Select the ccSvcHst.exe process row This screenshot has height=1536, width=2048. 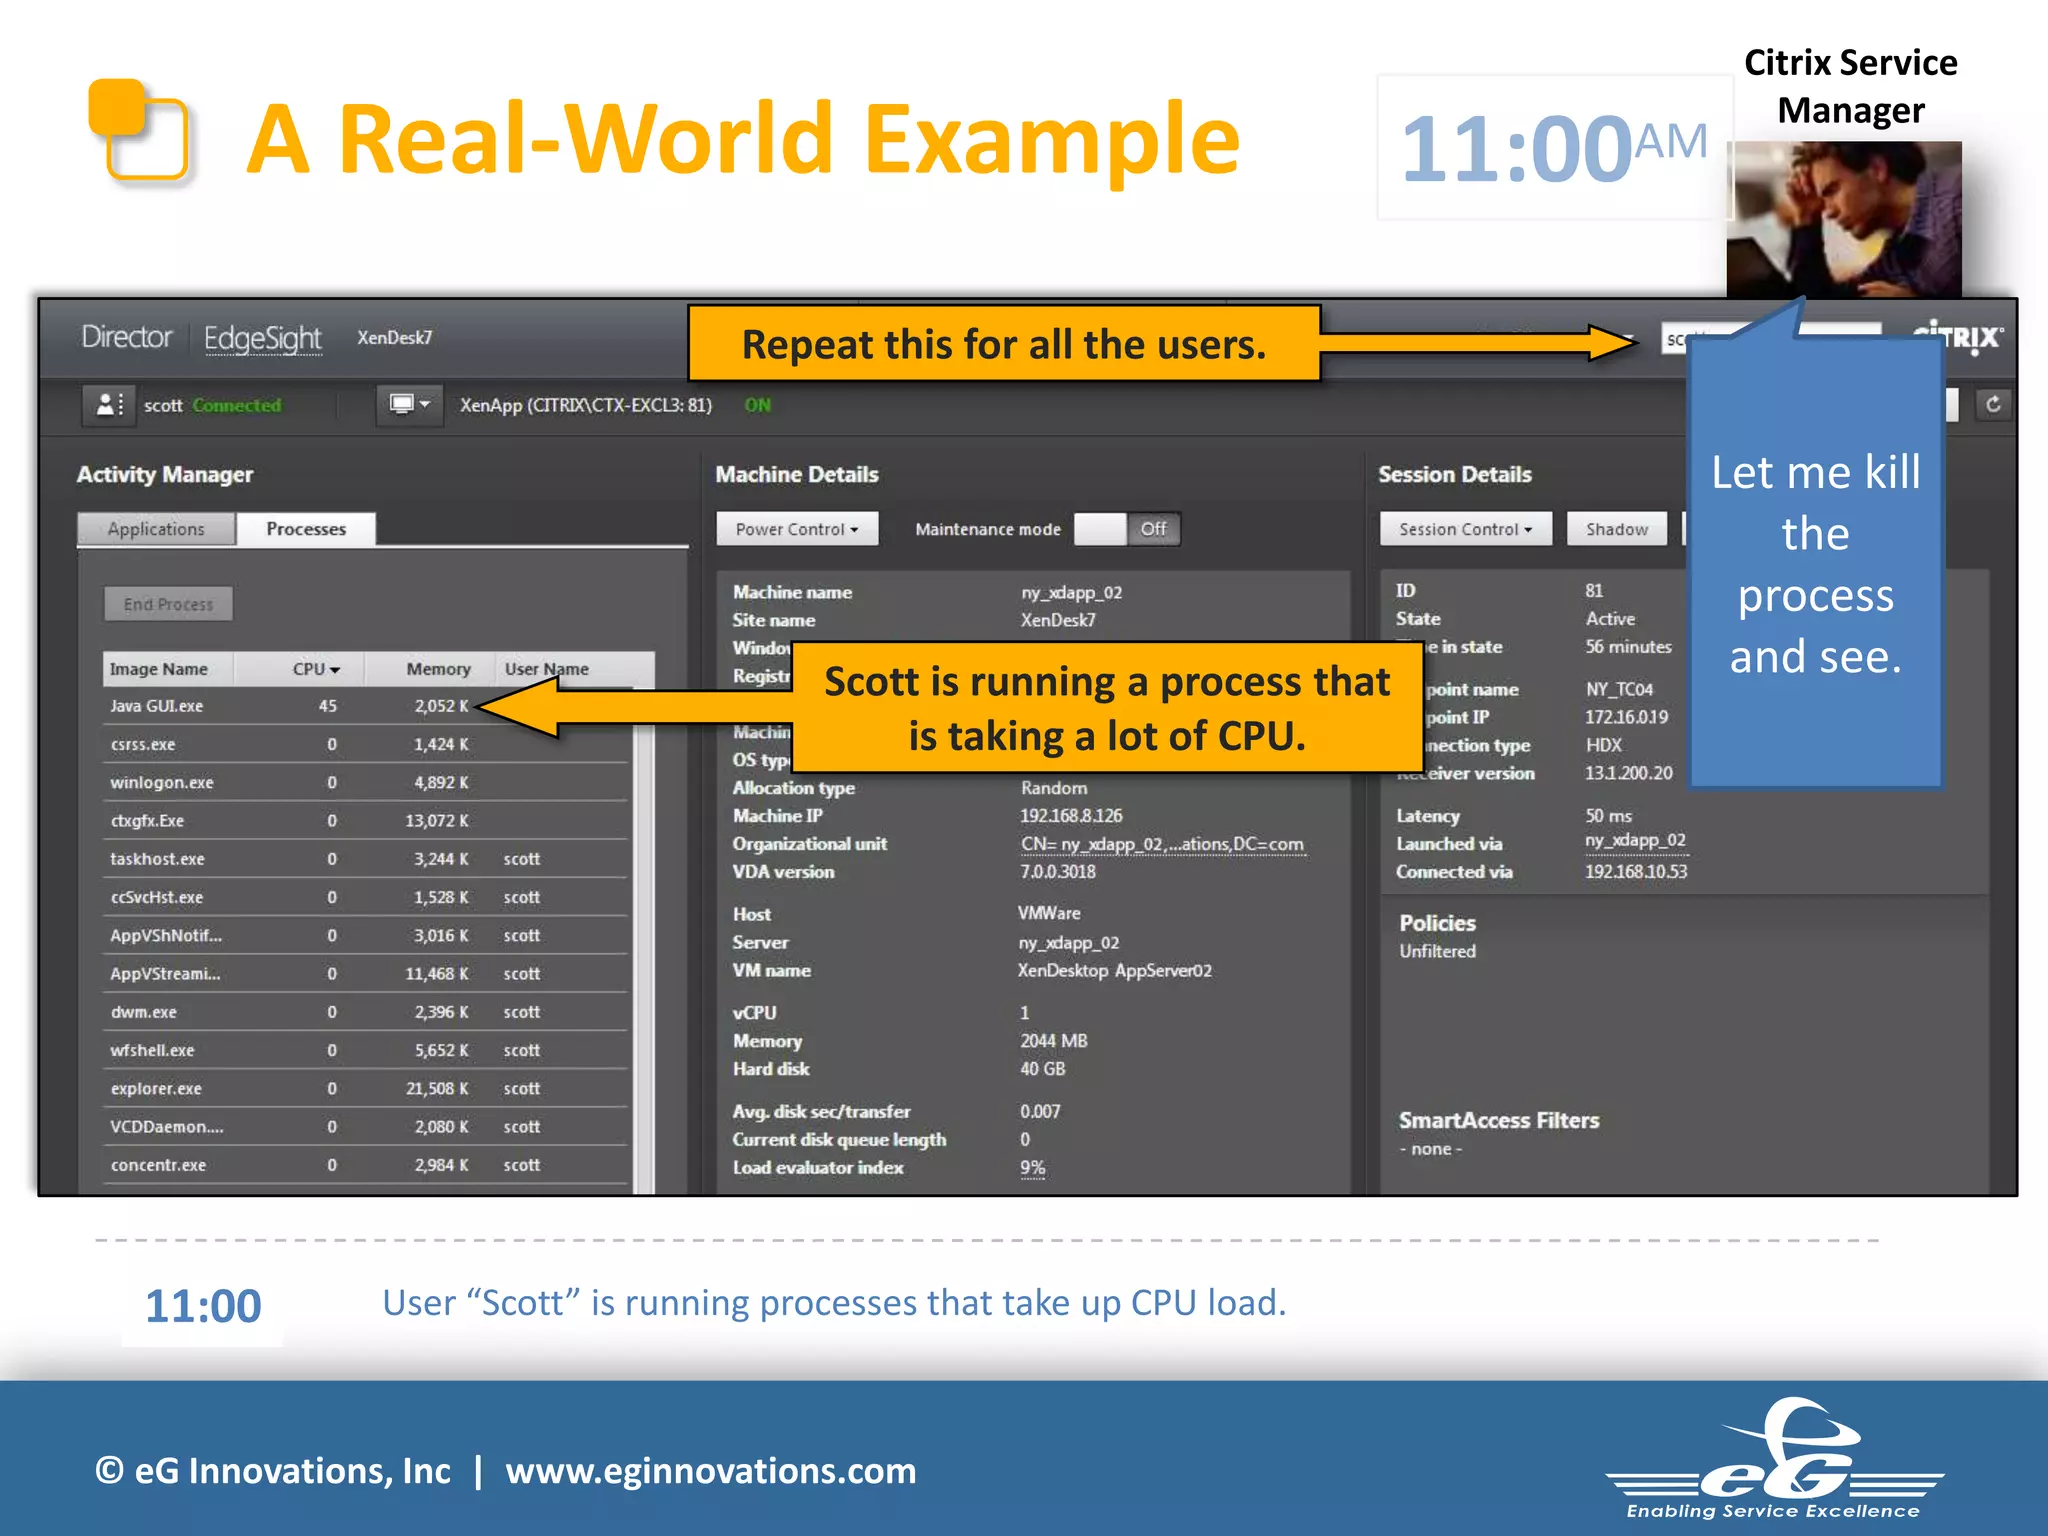click(x=366, y=897)
